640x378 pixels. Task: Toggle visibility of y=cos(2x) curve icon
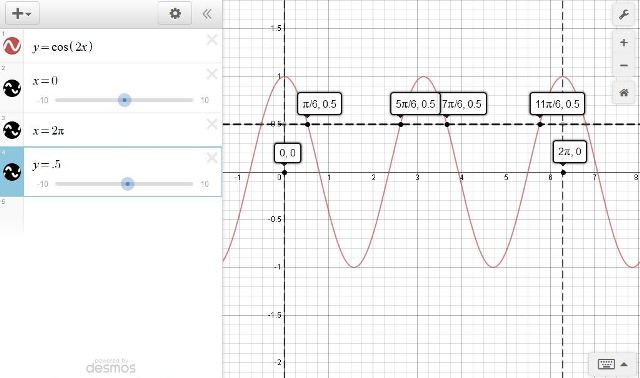[12, 46]
